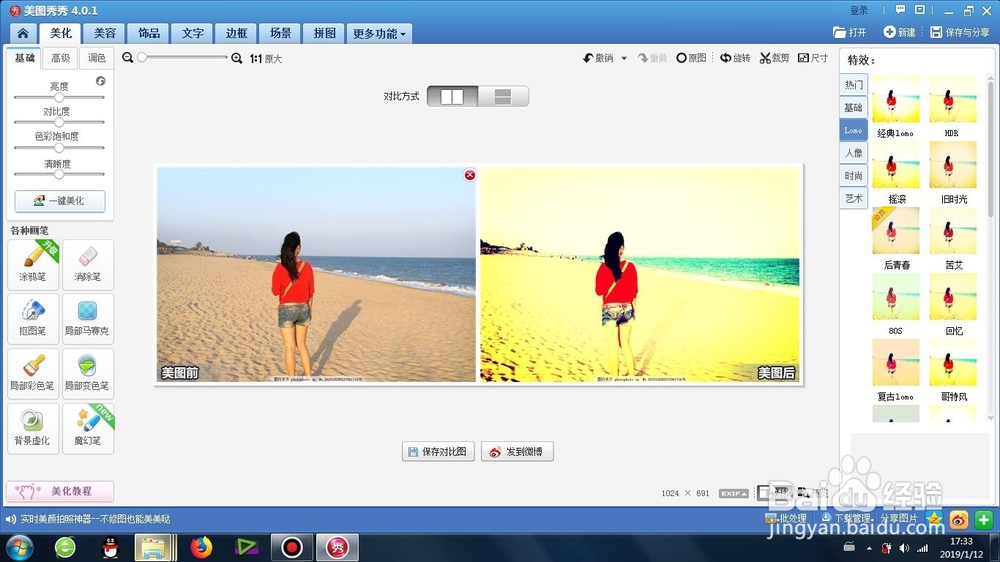The height and width of the screenshot is (562, 1000).
Task: Select the 局部马赛克 mosaic tool
Action: (88, 318)
